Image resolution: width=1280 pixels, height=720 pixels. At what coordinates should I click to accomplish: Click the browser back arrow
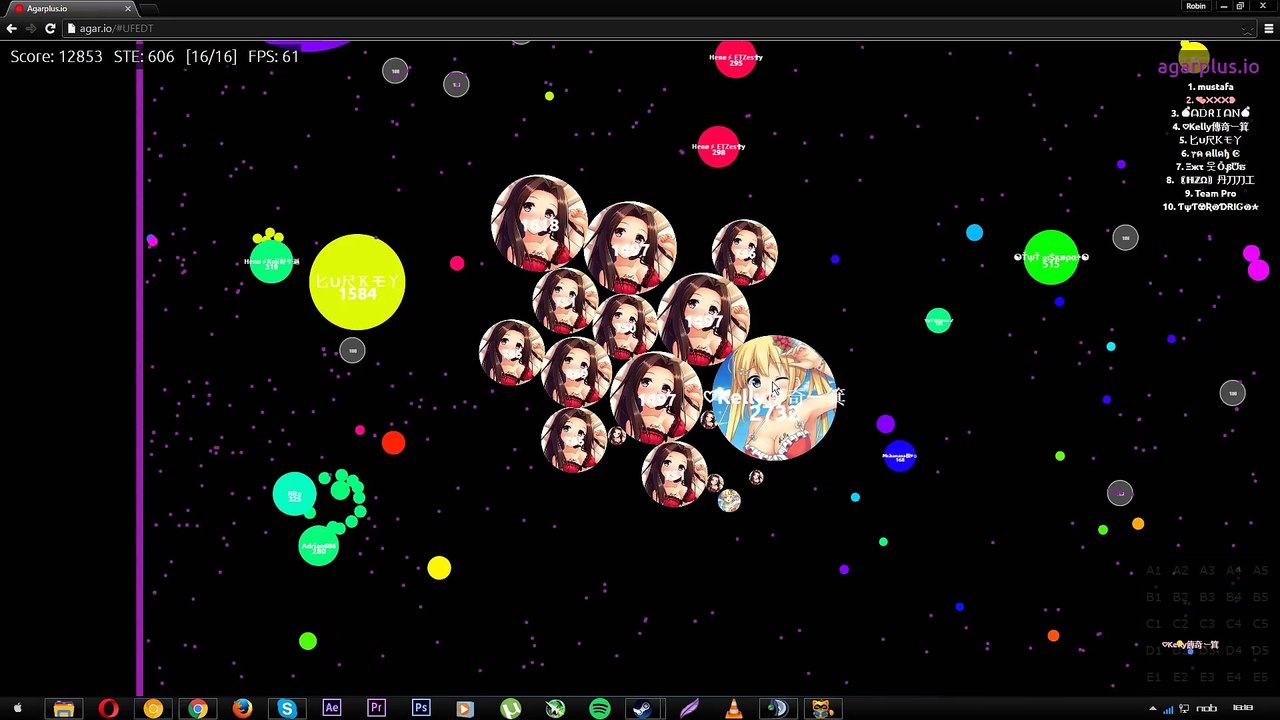12,29
